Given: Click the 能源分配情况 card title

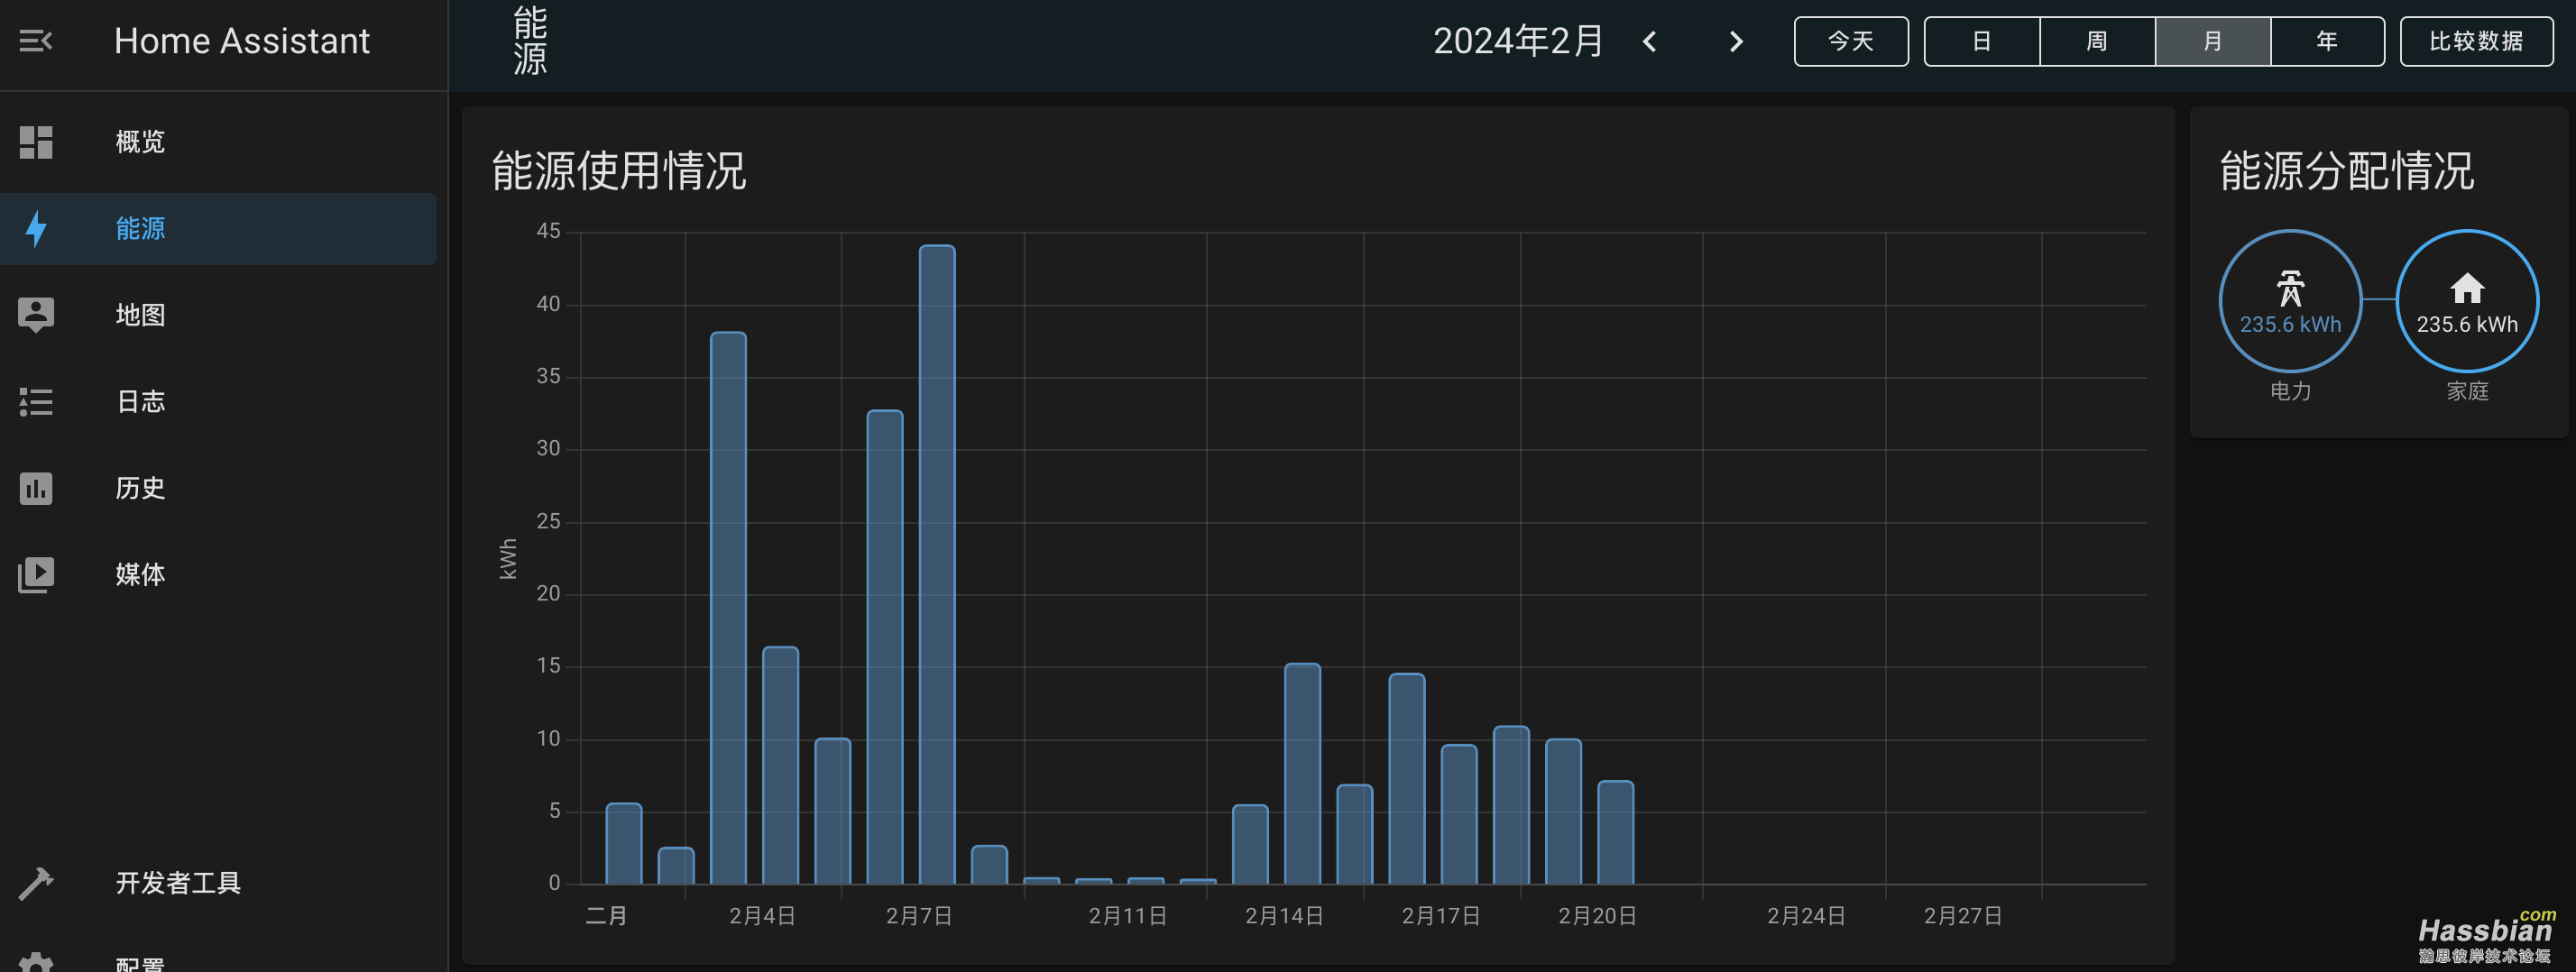Looking at the screenshot, I should click(2346, 170).
